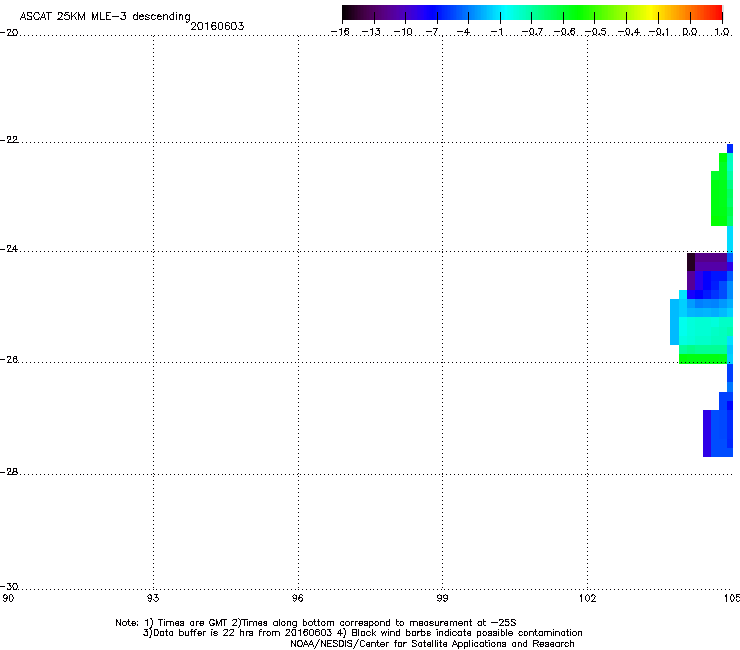
Task: Click the longitude axis label '93'
Action: pos(153,599)
